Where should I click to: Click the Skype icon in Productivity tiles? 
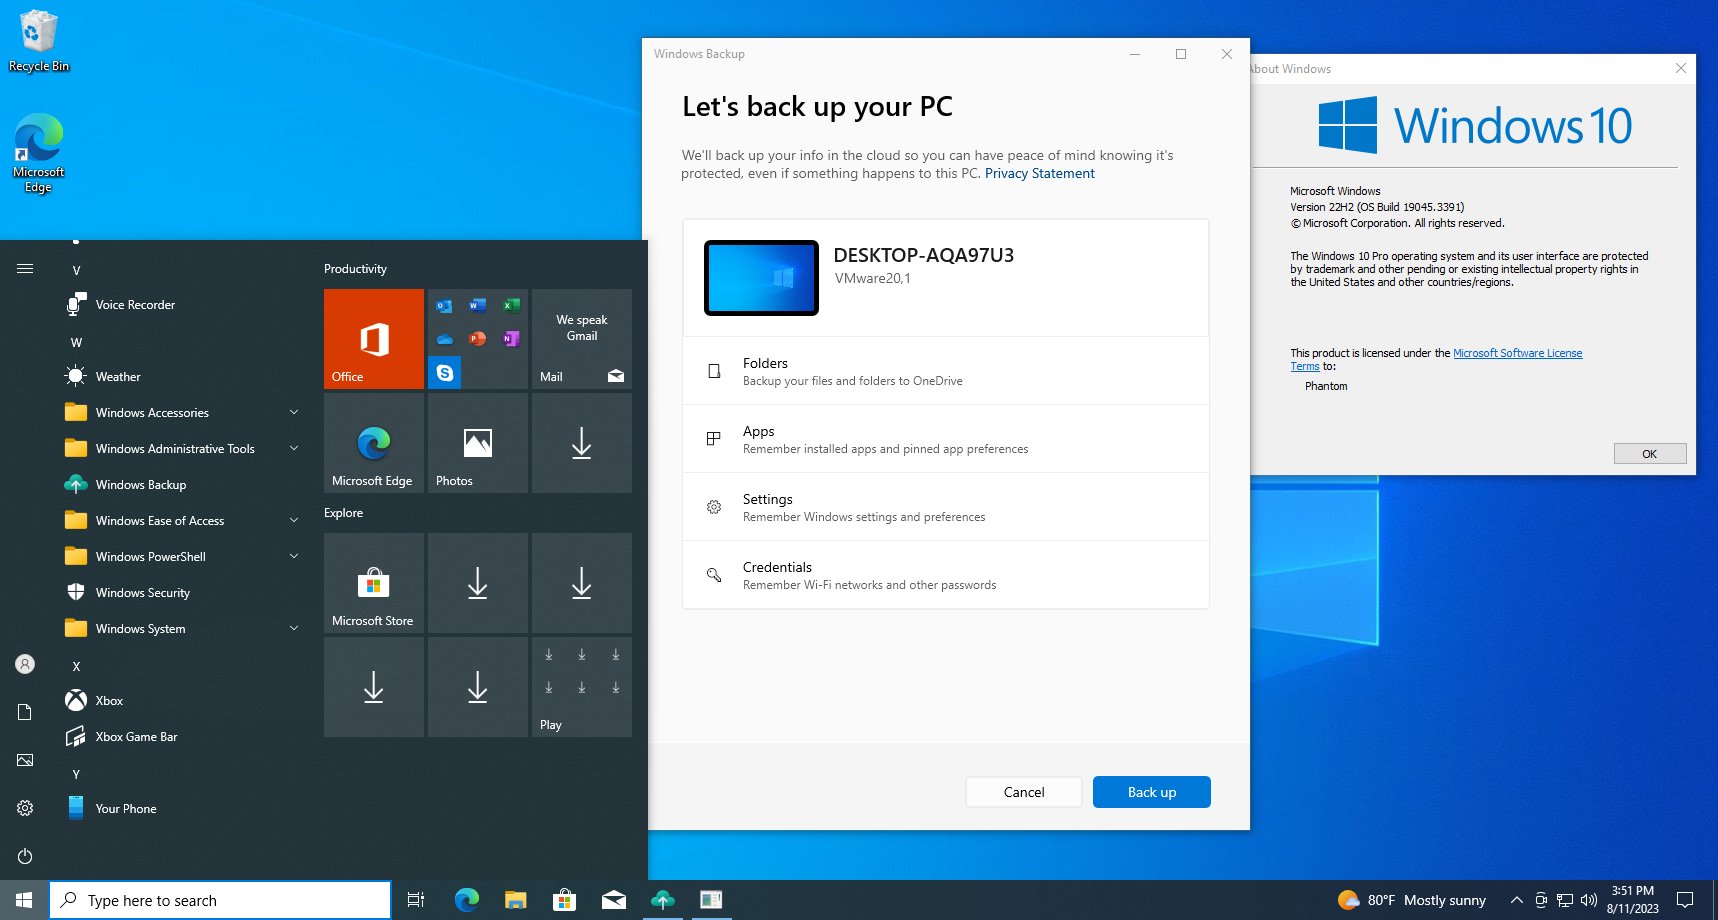(x=445, y=372)
